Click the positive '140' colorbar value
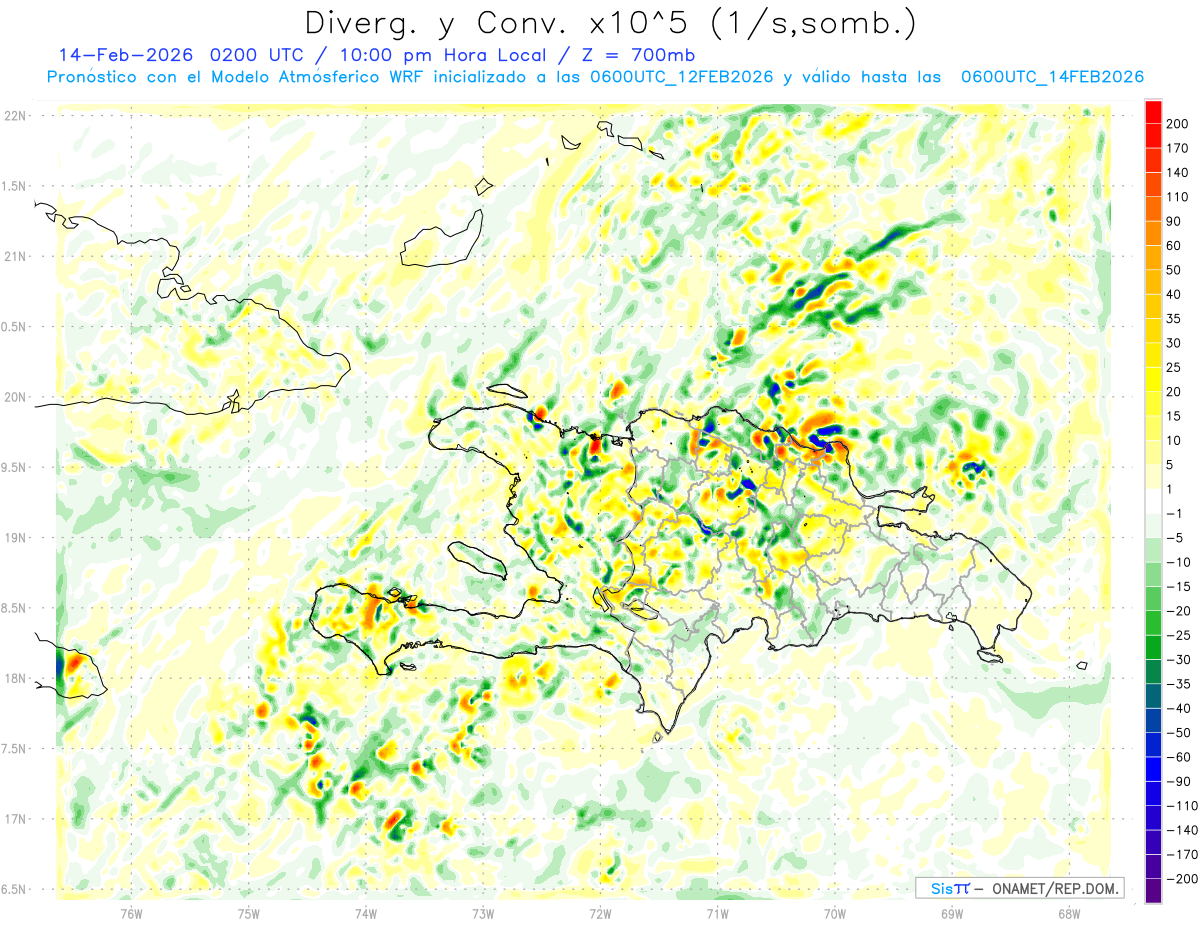Viewport: 1200px width, 927px height. tap(1179, 172)
